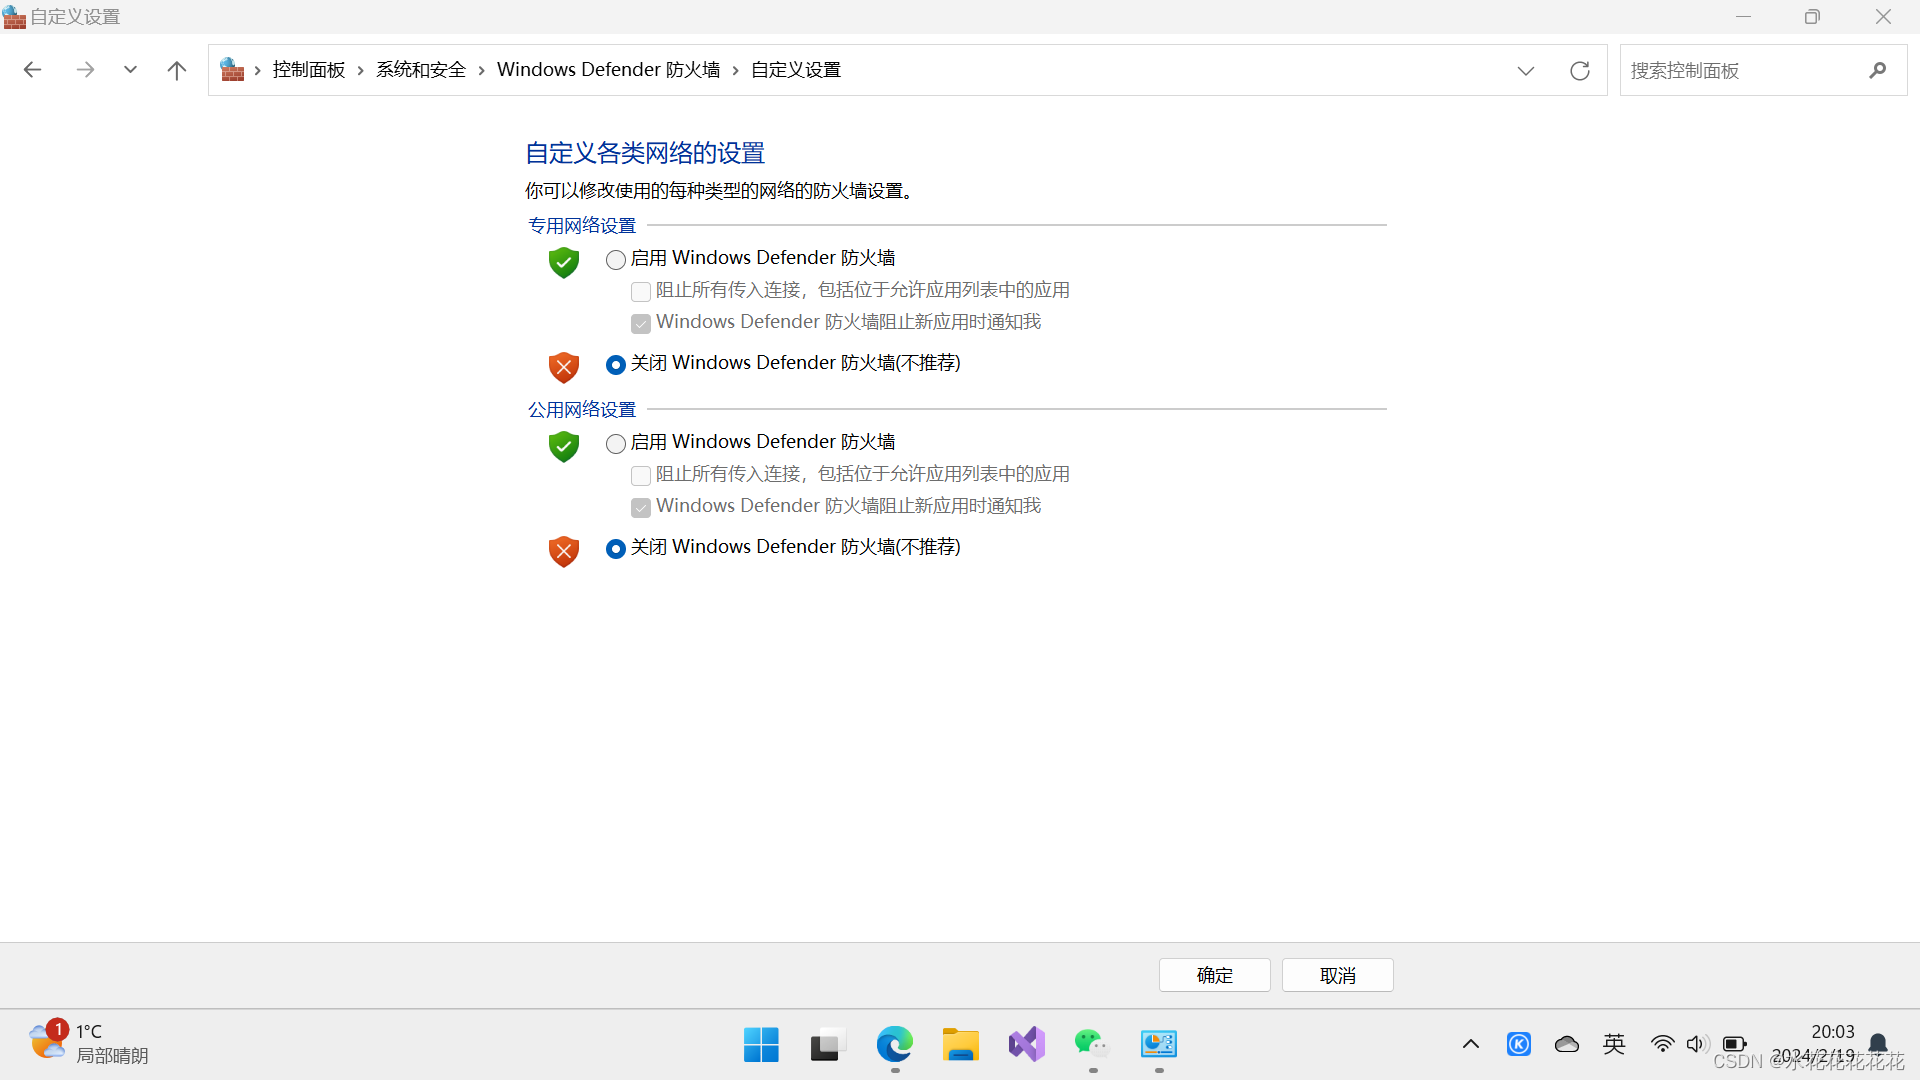Click green shield icon under 专用网络设置
The width and height of the screenshot is (1920, 1080).
click(564, 263)
